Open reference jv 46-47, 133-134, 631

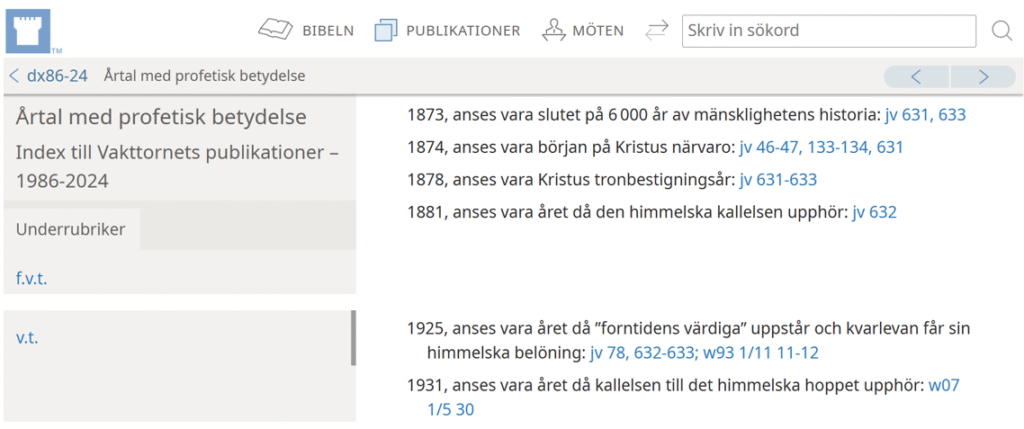(821, 147)
